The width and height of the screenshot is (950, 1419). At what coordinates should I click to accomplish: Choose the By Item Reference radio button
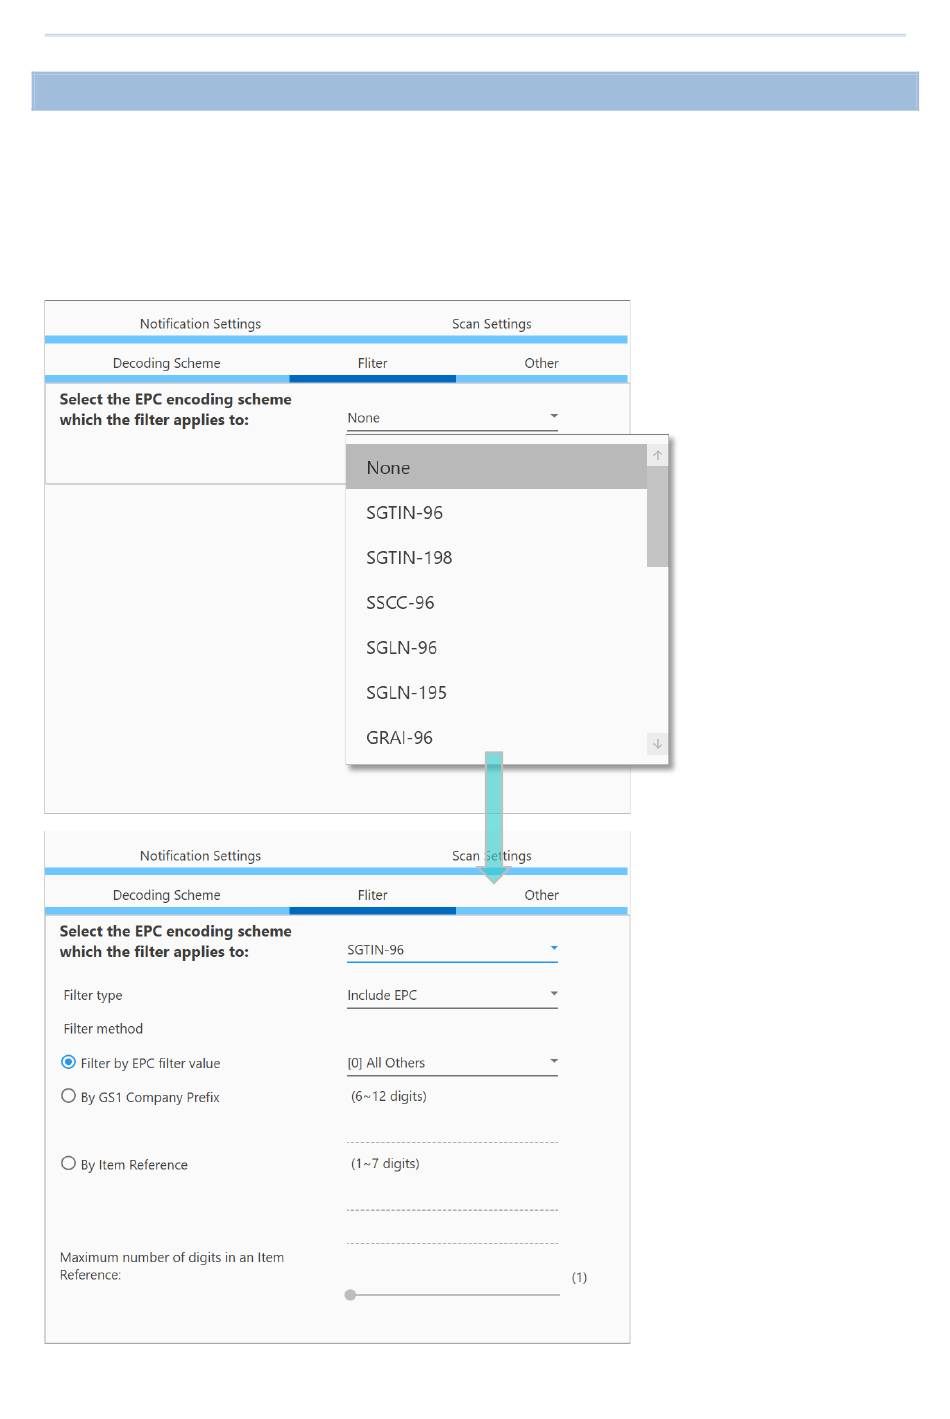69,1163
